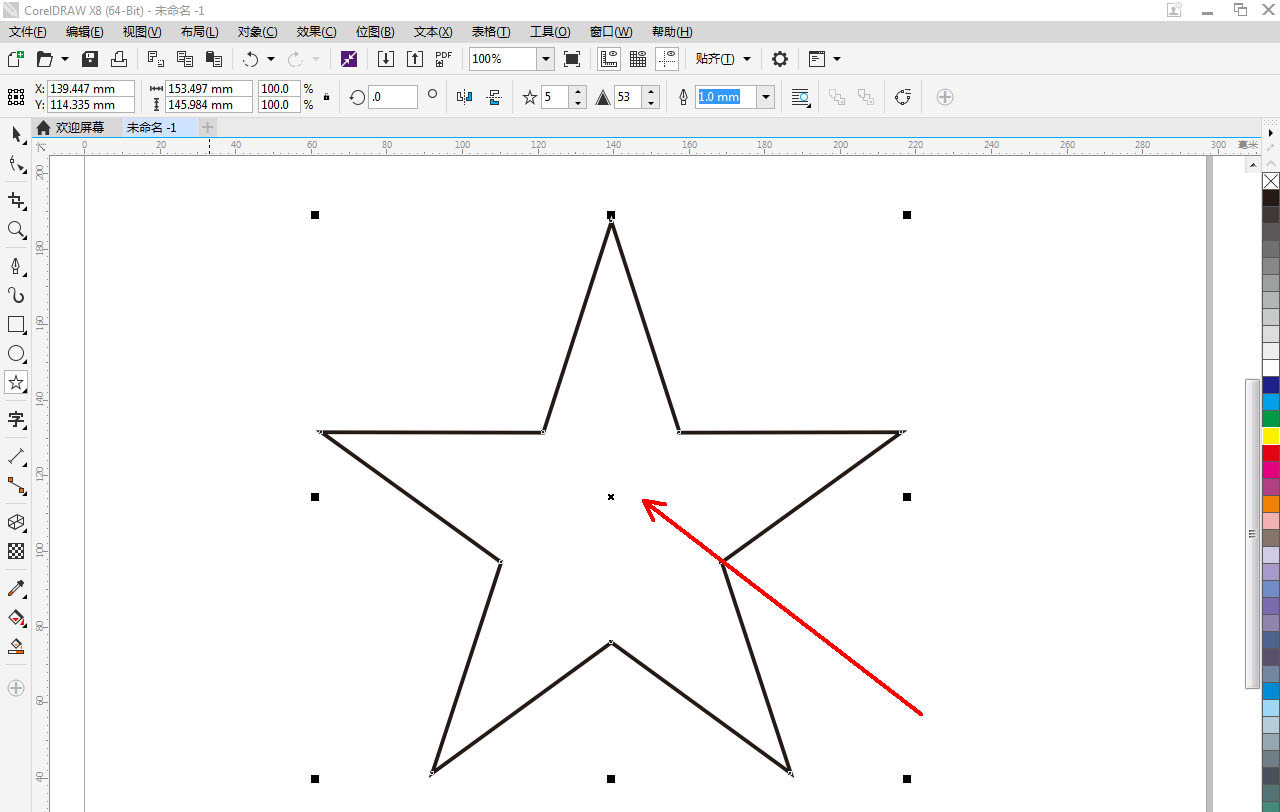Pick the yellow color swatch

click(x=1271, y=436)
